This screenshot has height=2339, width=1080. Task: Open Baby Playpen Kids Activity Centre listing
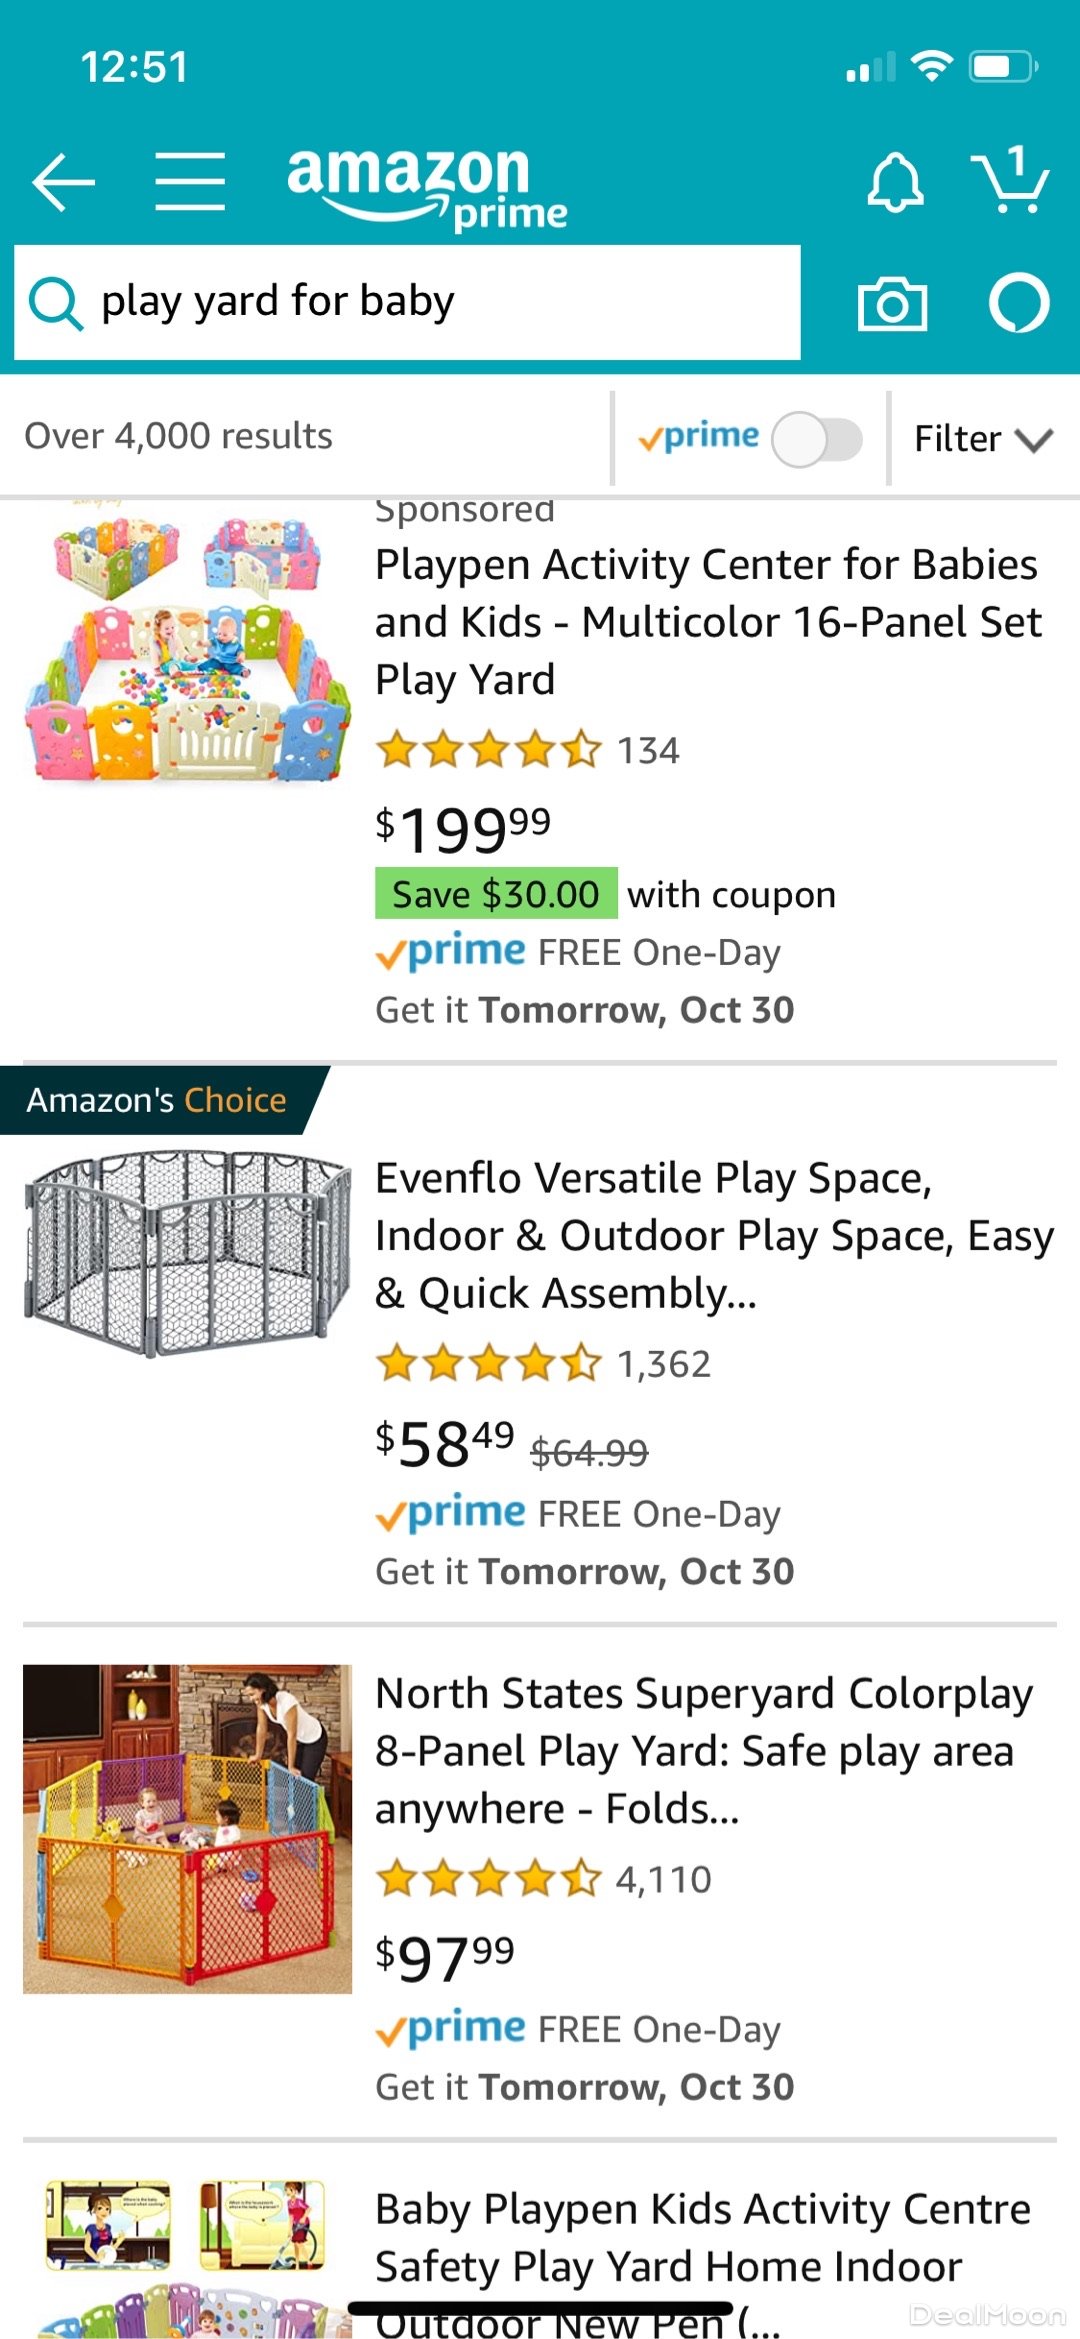[702, 2237]
